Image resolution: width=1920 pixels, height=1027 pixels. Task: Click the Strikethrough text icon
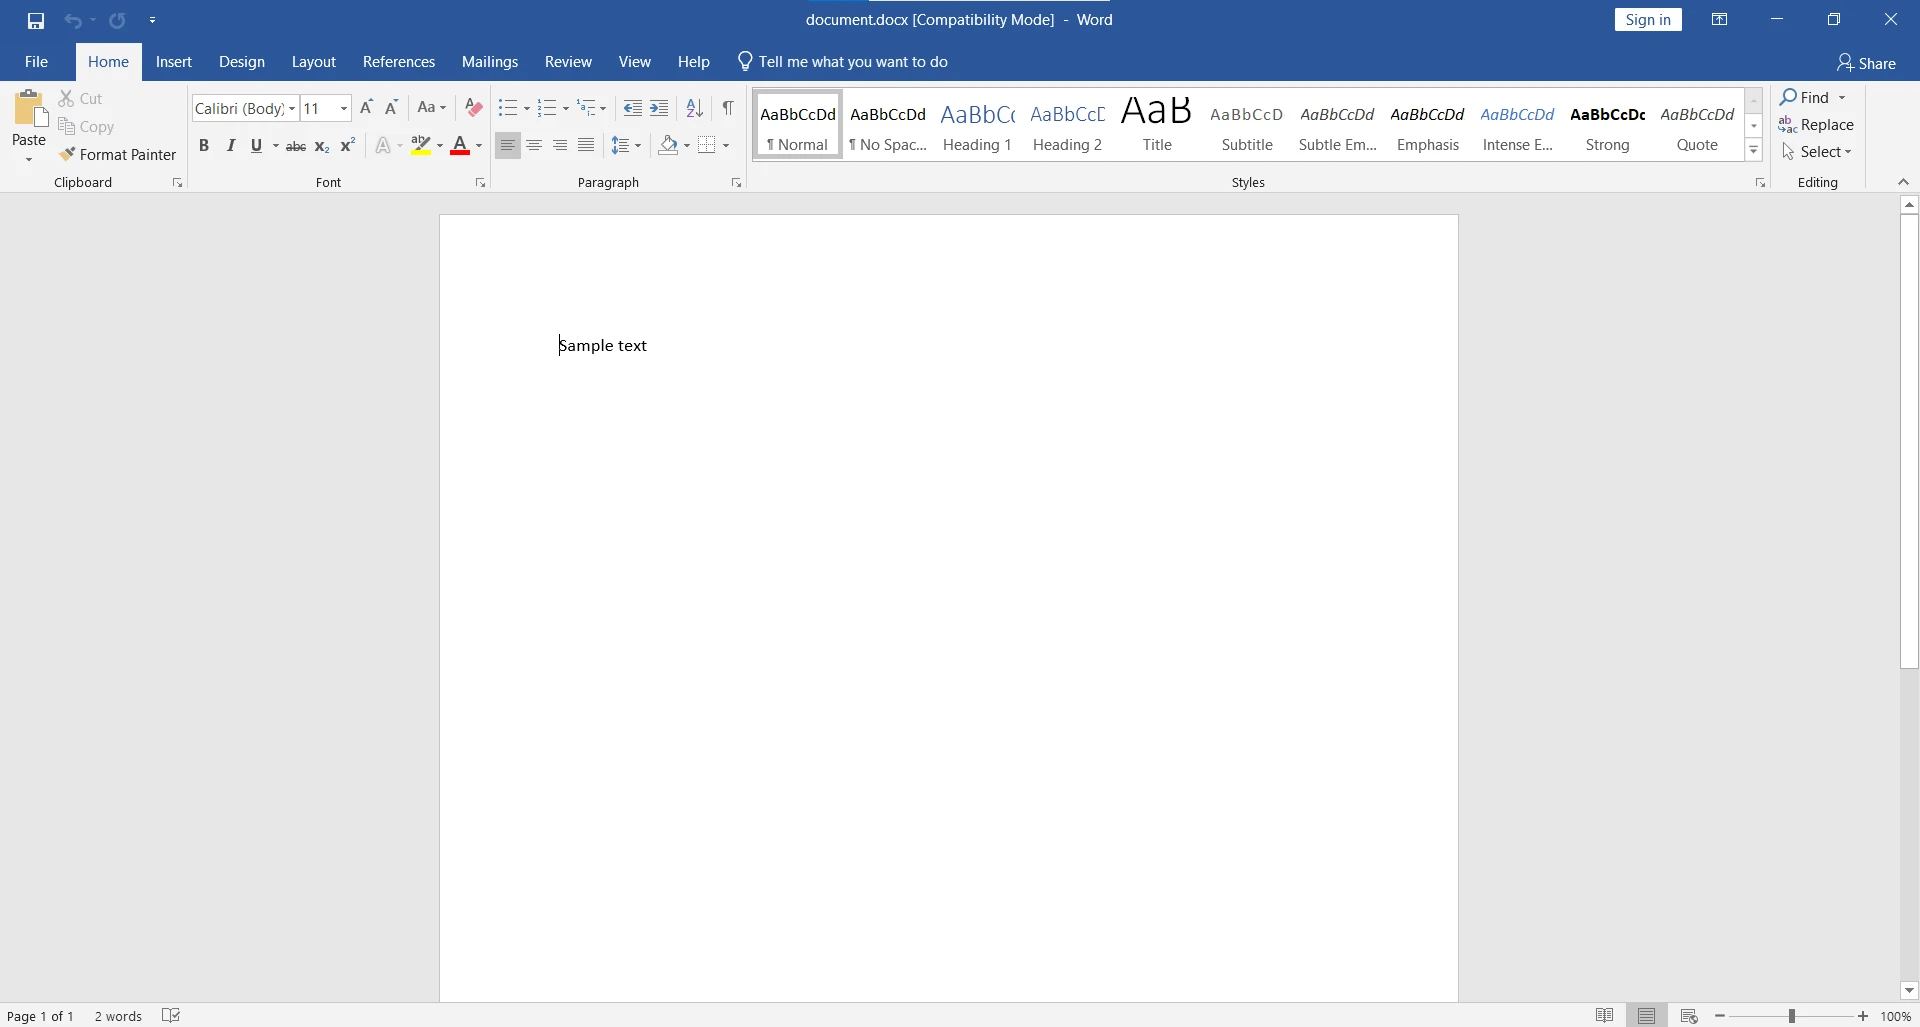(296, 146)
